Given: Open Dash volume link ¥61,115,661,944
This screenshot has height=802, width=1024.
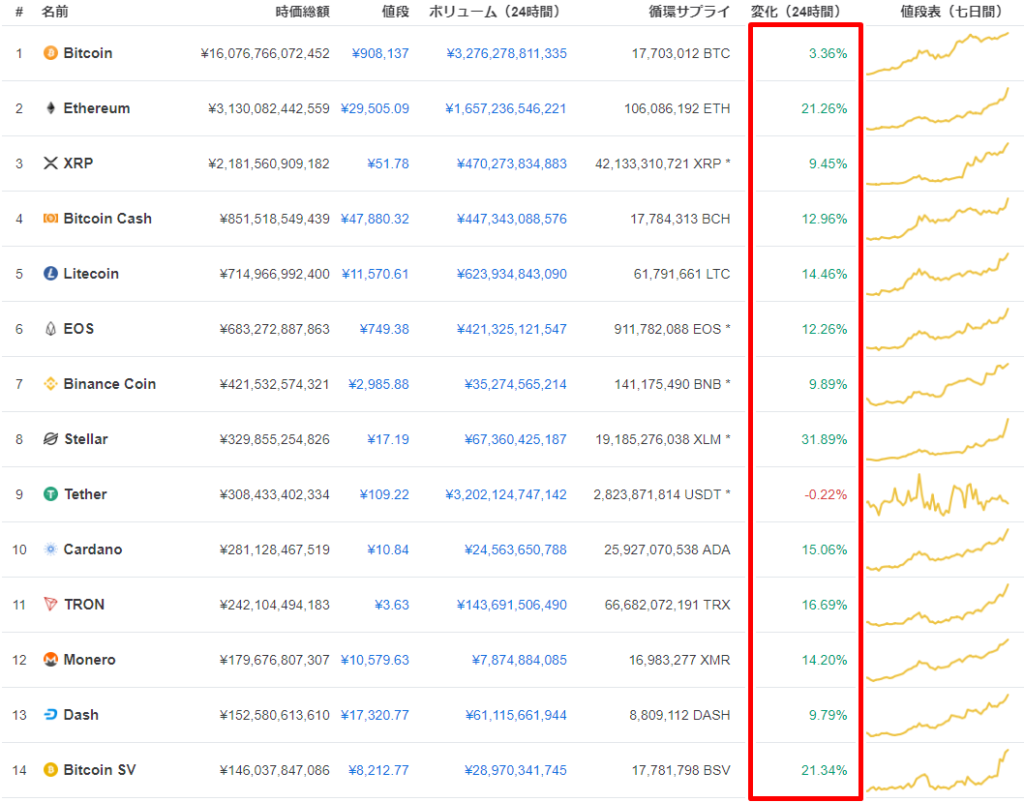Looking at the screenshot, I should click(516, 715).
